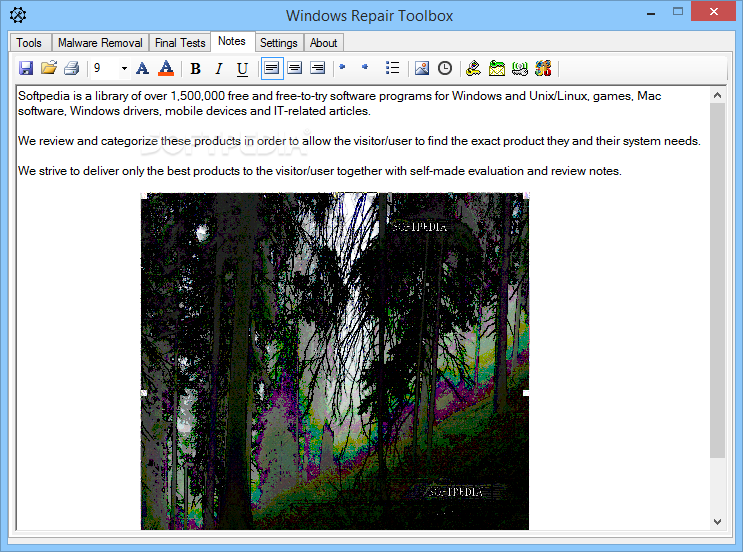The image size is (743, 552).
Task: Select the inserted forest image
Action: (335, 361)
